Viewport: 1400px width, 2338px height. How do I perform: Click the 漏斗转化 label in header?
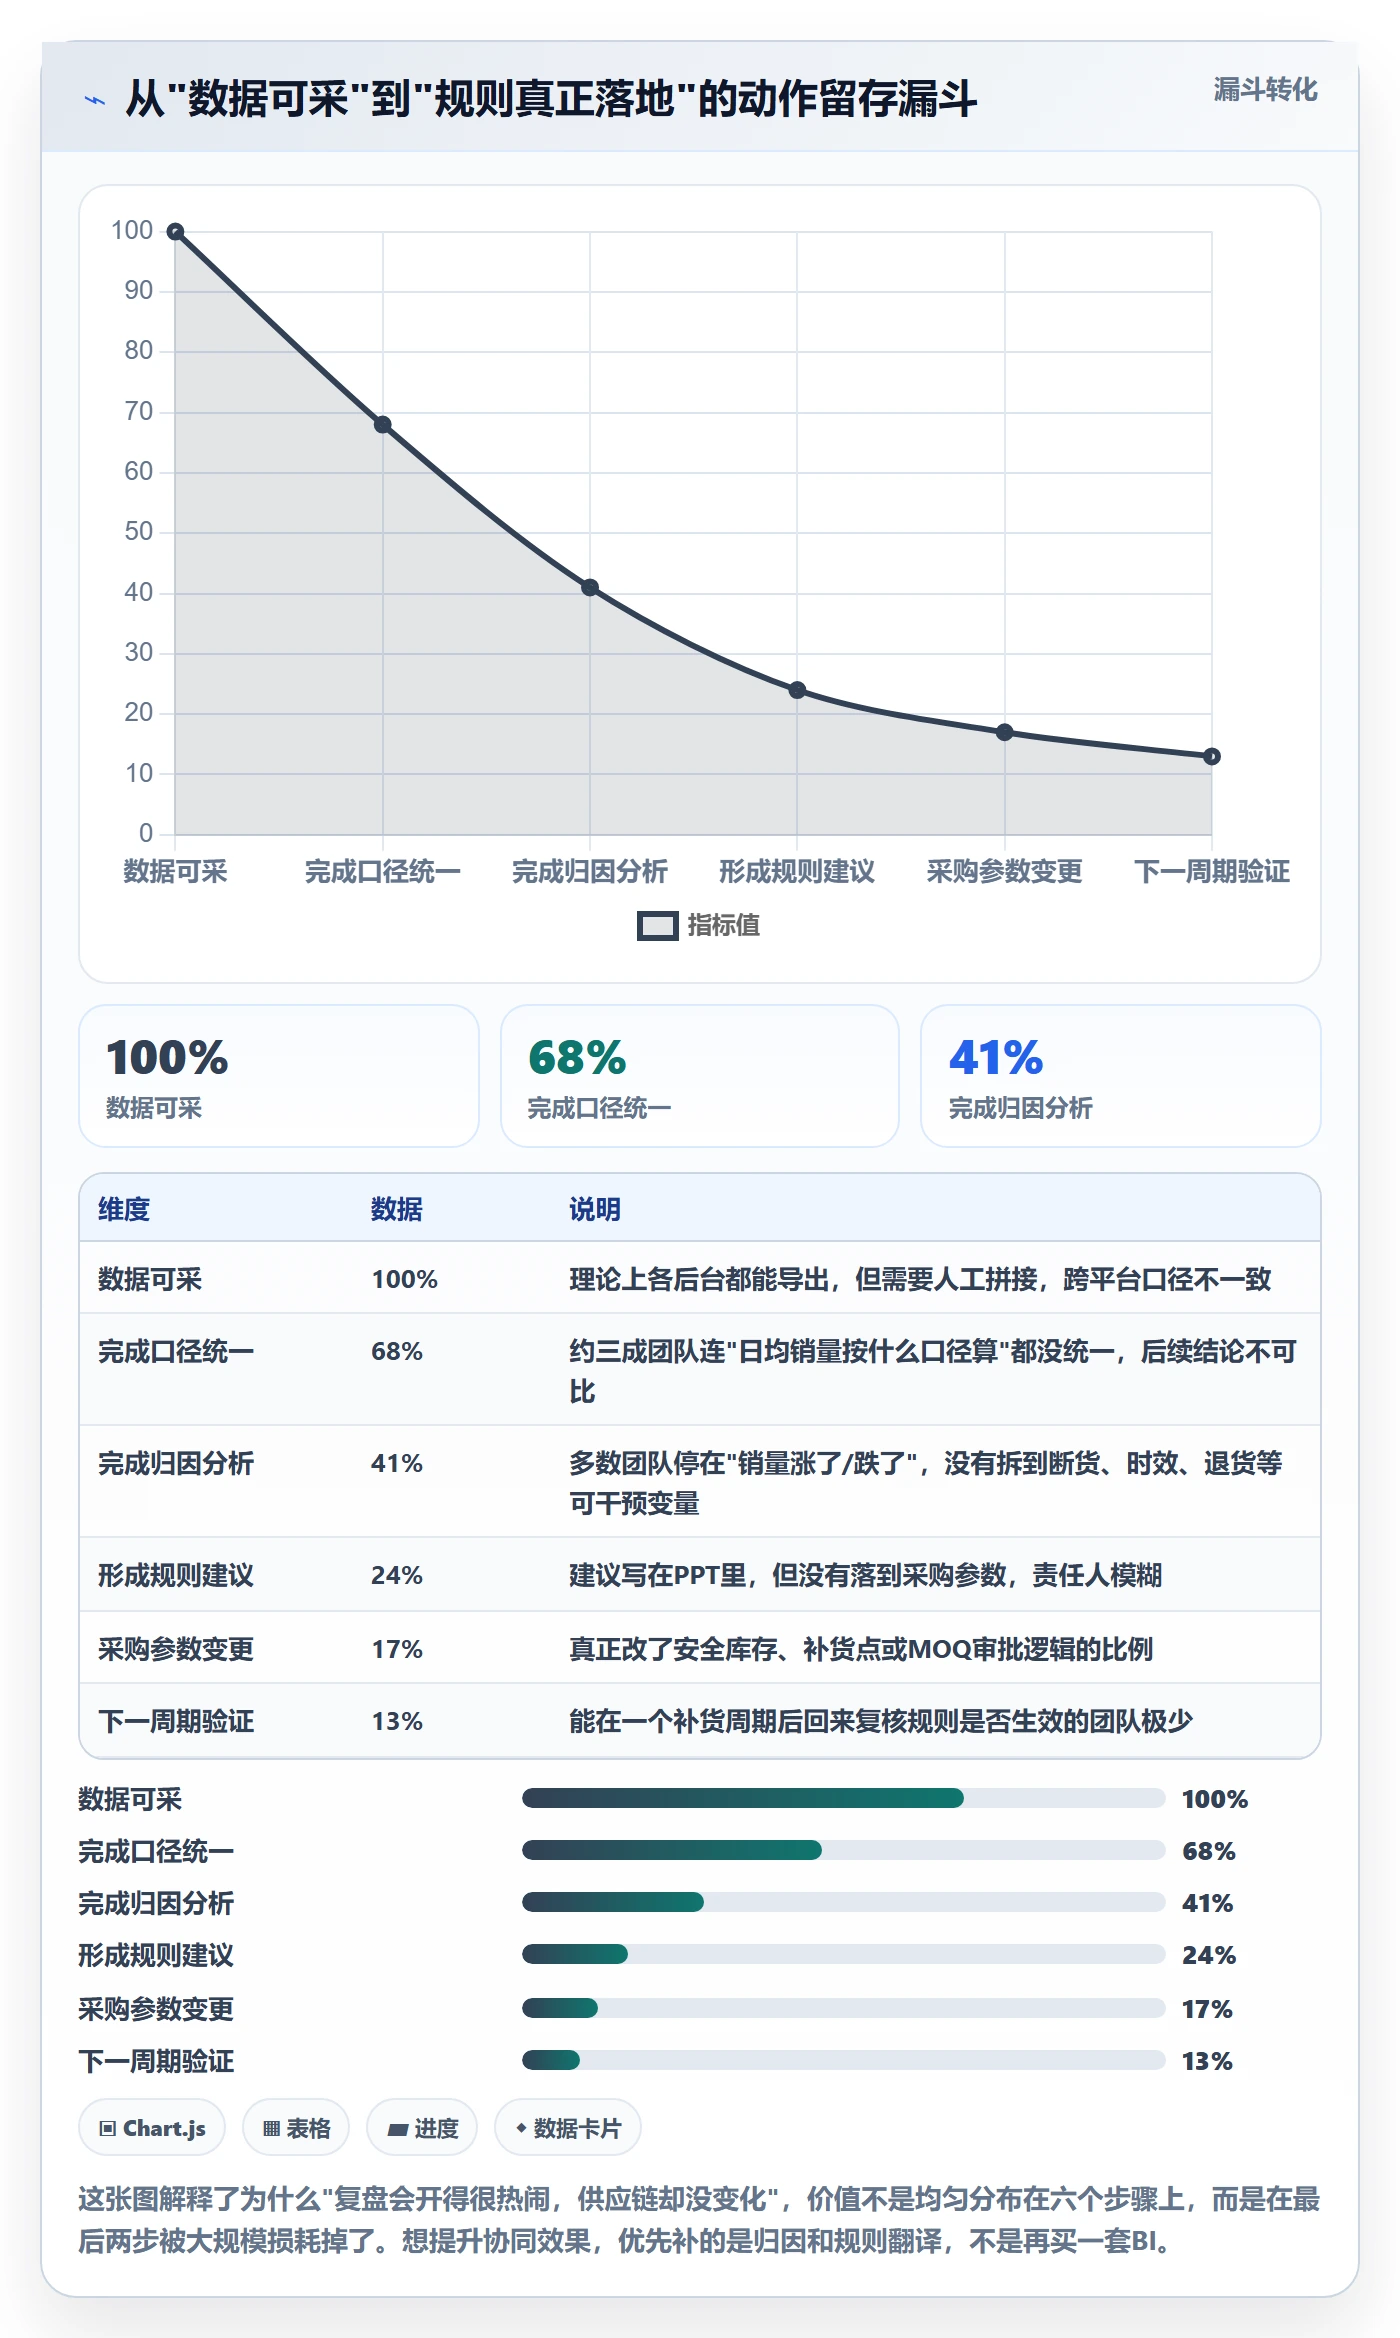click(1265, 90)
